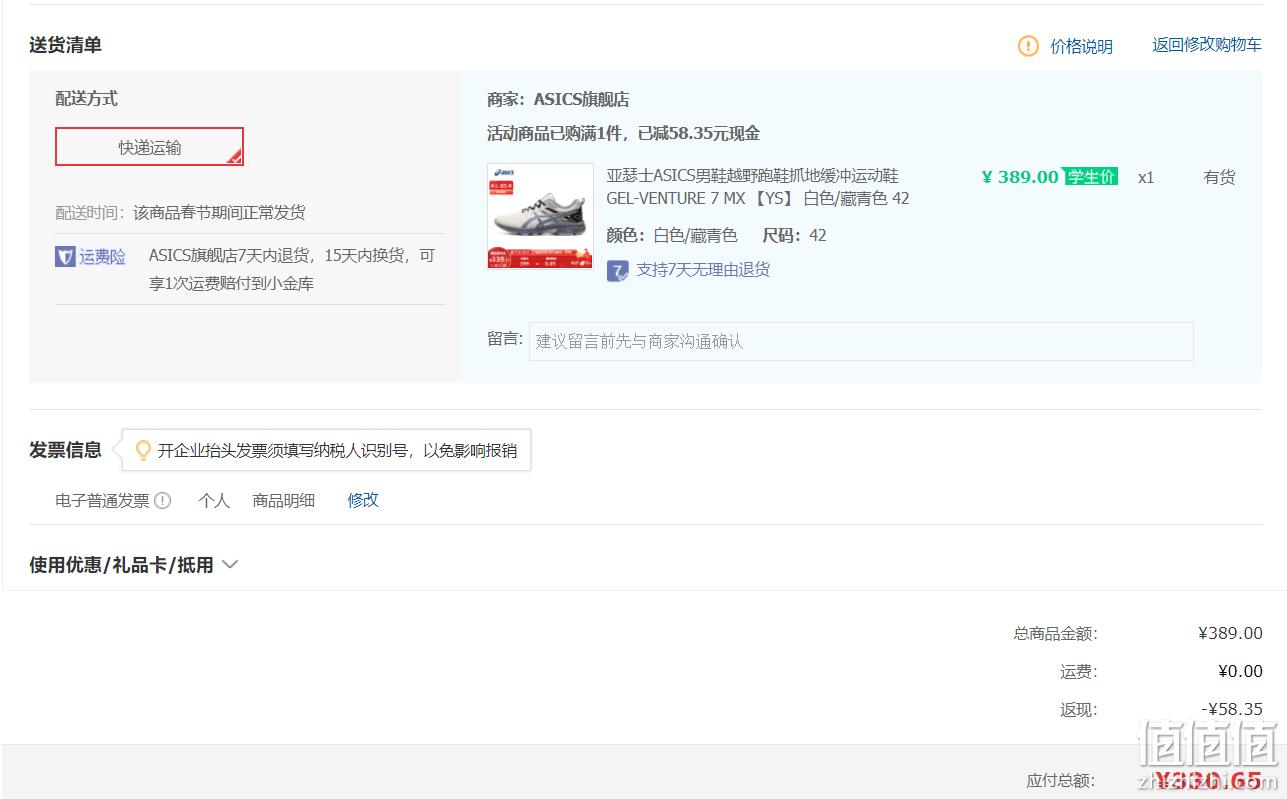Click the 7-day return badge icon
The width and height of the screenshot is (1287, 799).
click(x=618, y=270)
